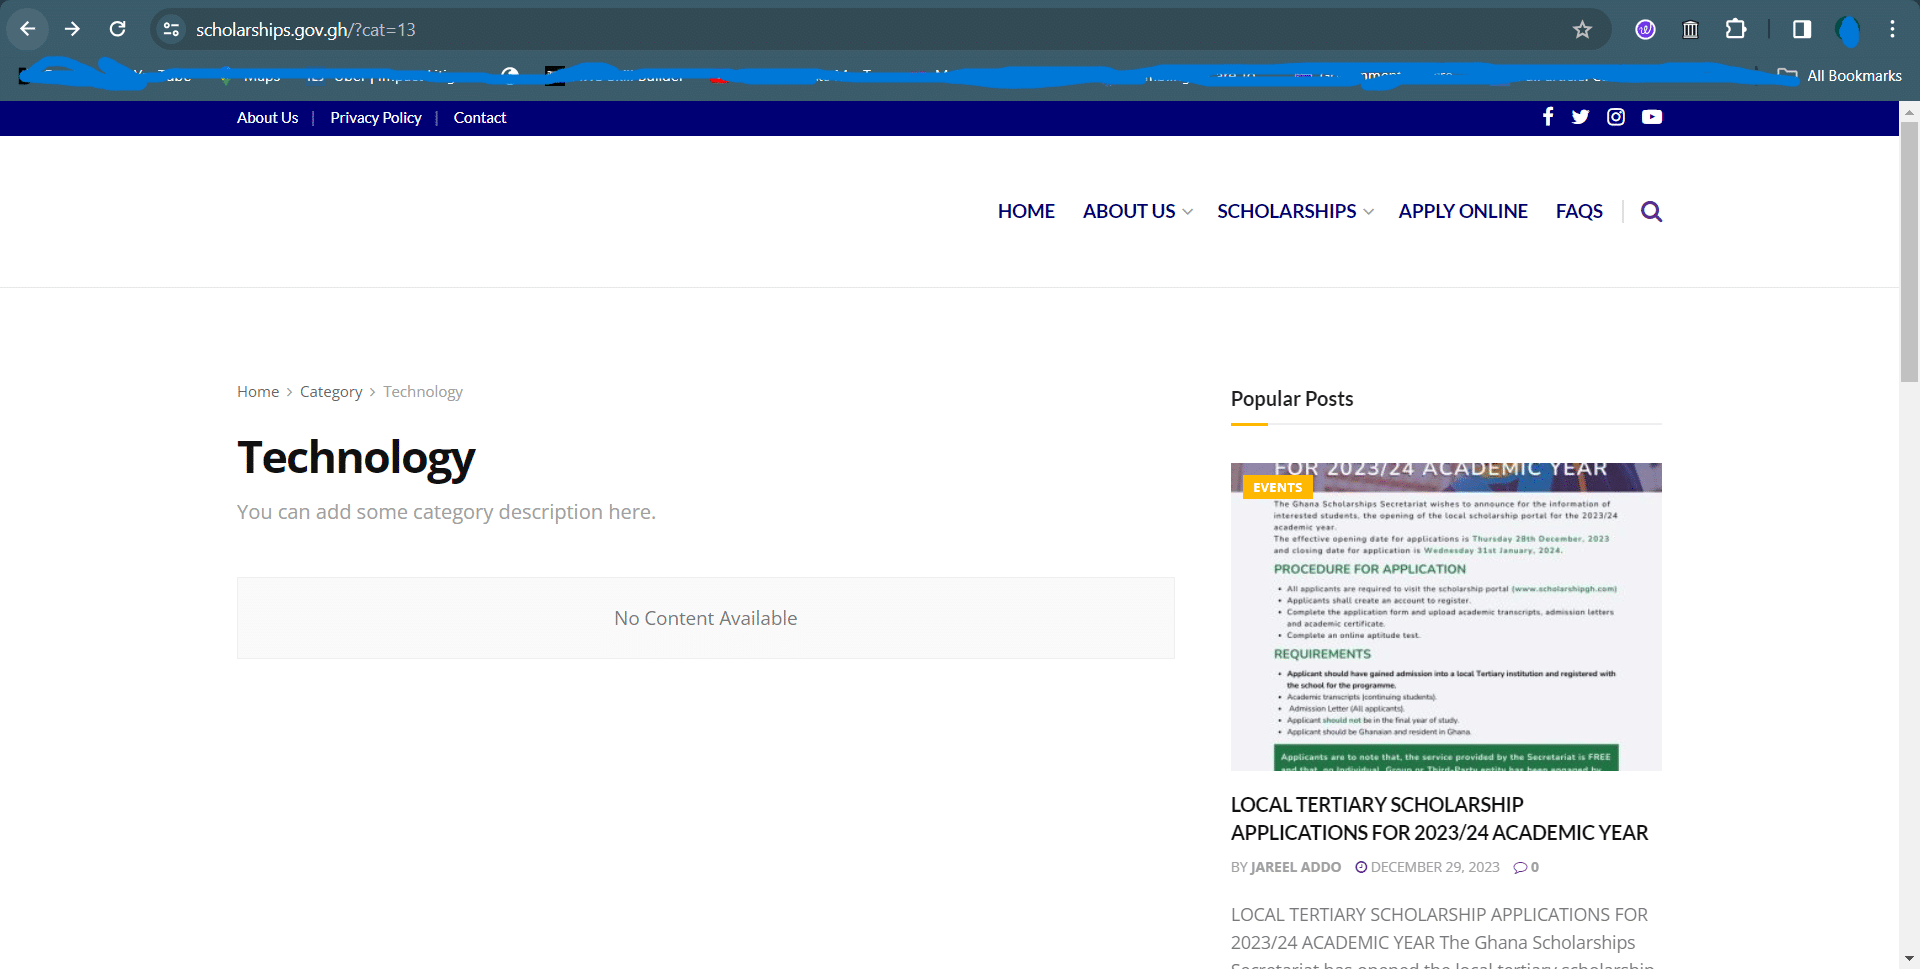Open the Local Tertiary Scholarship post thumbnail

pyautogui.click(x=1446, y=617)
